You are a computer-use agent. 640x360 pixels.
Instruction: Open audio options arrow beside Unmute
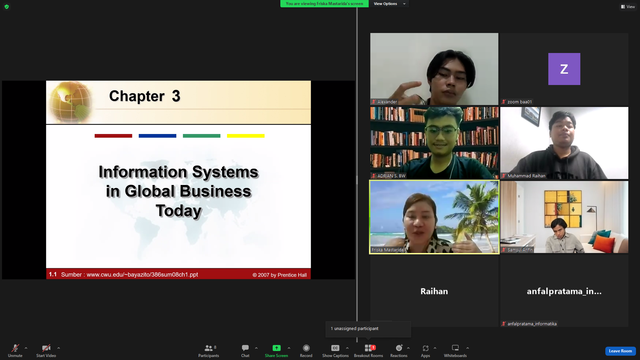coord(26,348)
